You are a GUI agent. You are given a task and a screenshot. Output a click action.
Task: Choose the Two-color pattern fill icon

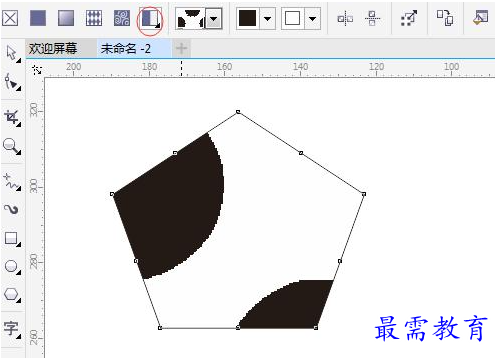[x=150, y=19]
